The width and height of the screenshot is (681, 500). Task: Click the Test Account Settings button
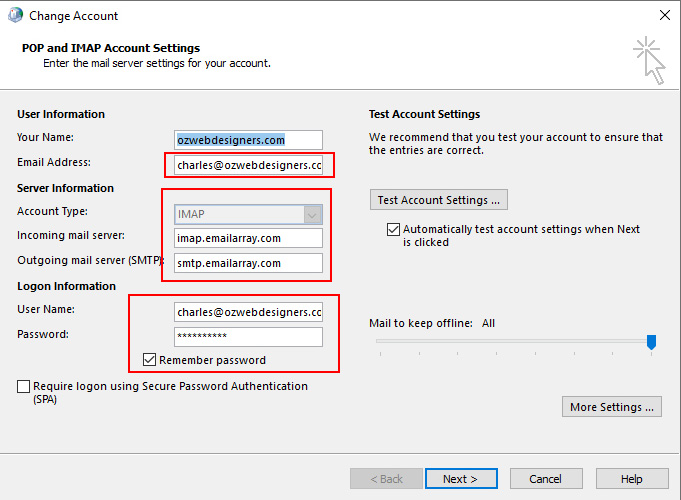(x=439, y=200)
